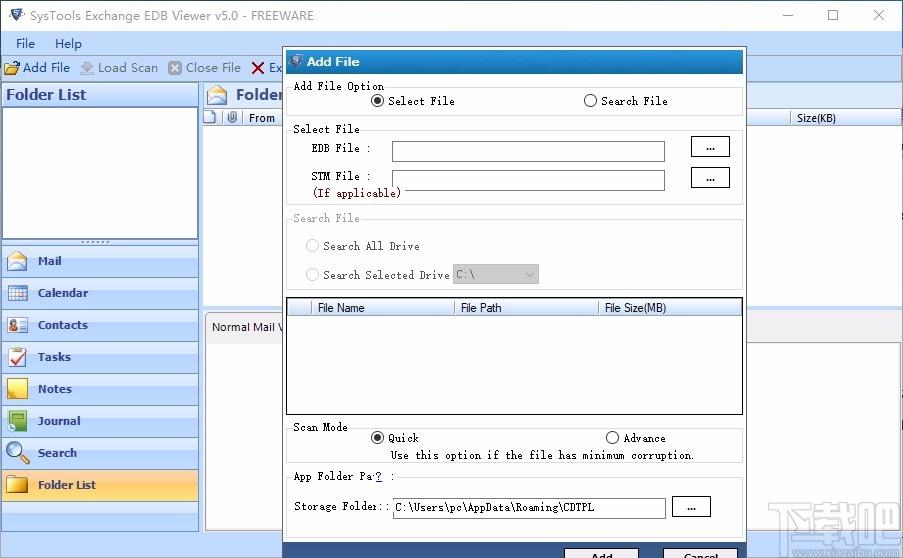Open the Contacts section in sidebar
This screenshot has width=903, height=558.
(100, 325)
